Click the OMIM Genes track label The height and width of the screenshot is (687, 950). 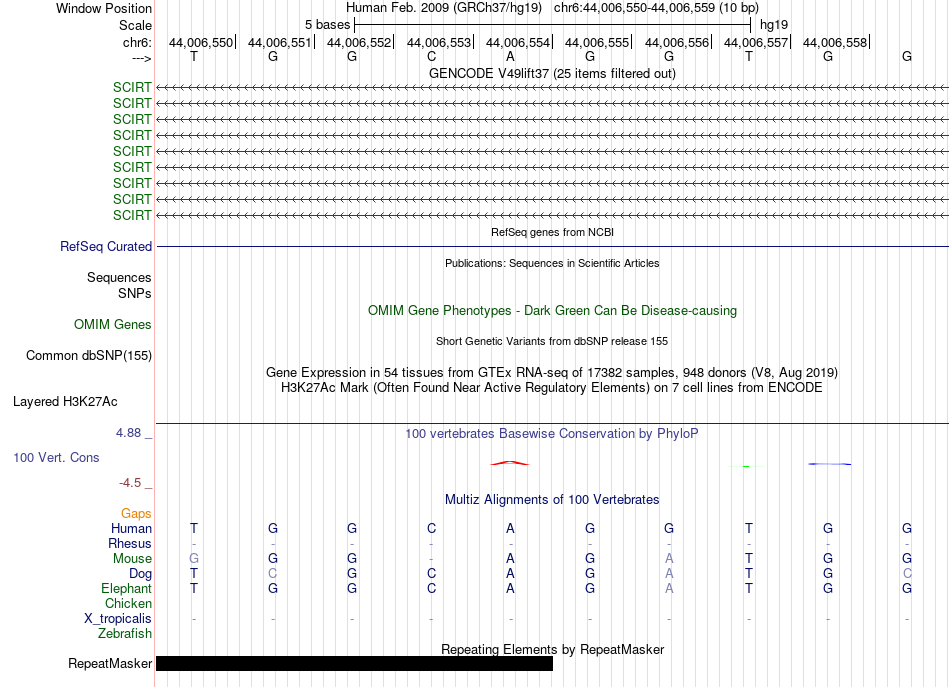point(112,324)
